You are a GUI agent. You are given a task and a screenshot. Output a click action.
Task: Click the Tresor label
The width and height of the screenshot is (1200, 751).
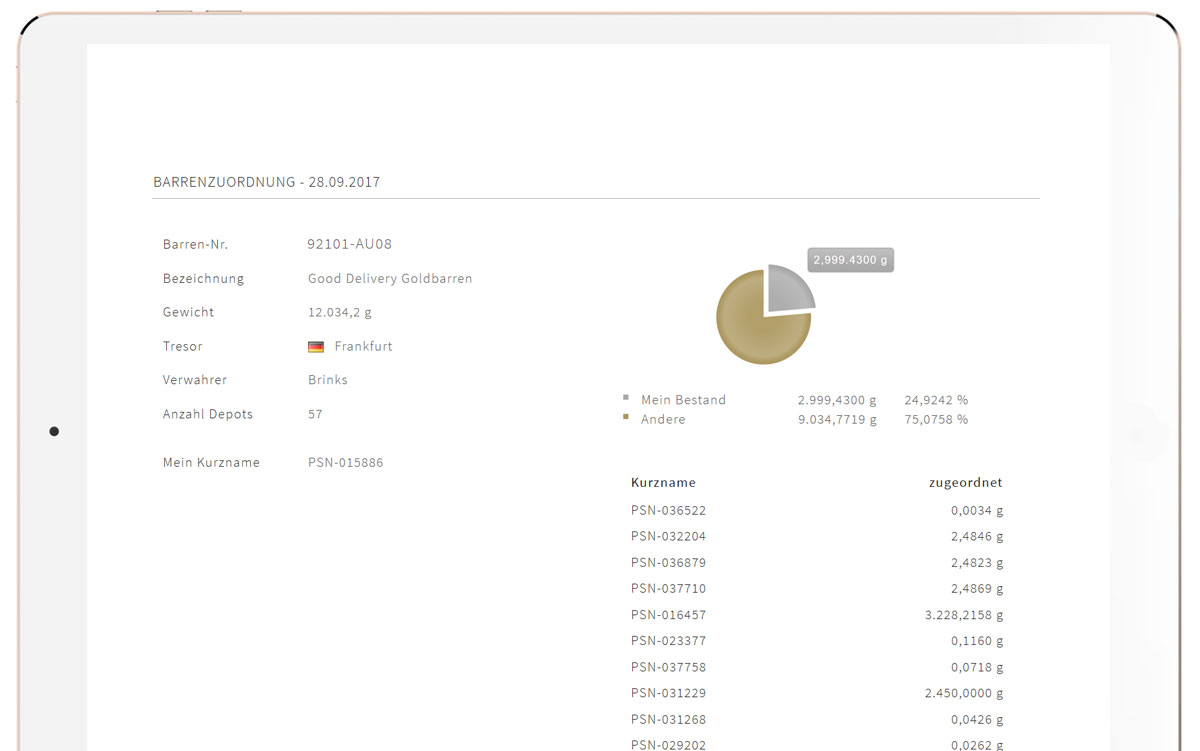(183, 346)
